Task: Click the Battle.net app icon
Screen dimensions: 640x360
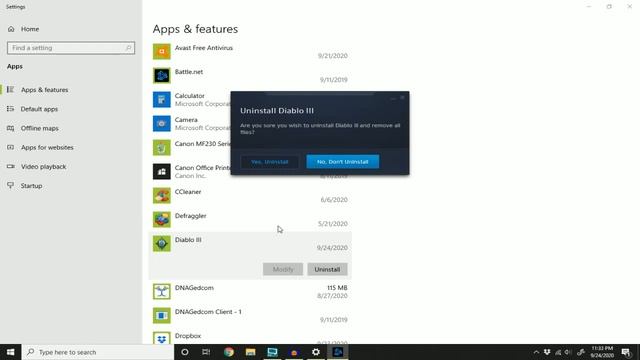Action: [162, 76]
